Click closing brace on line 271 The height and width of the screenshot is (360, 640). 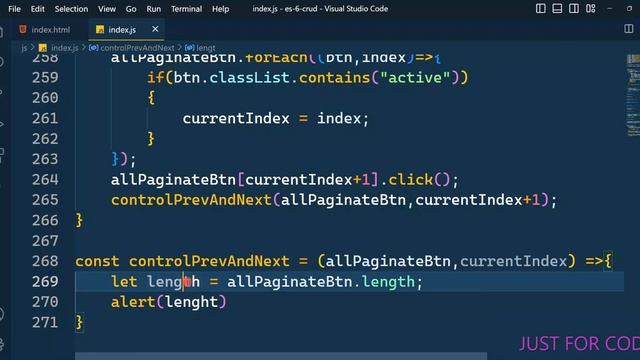[79, 322]
